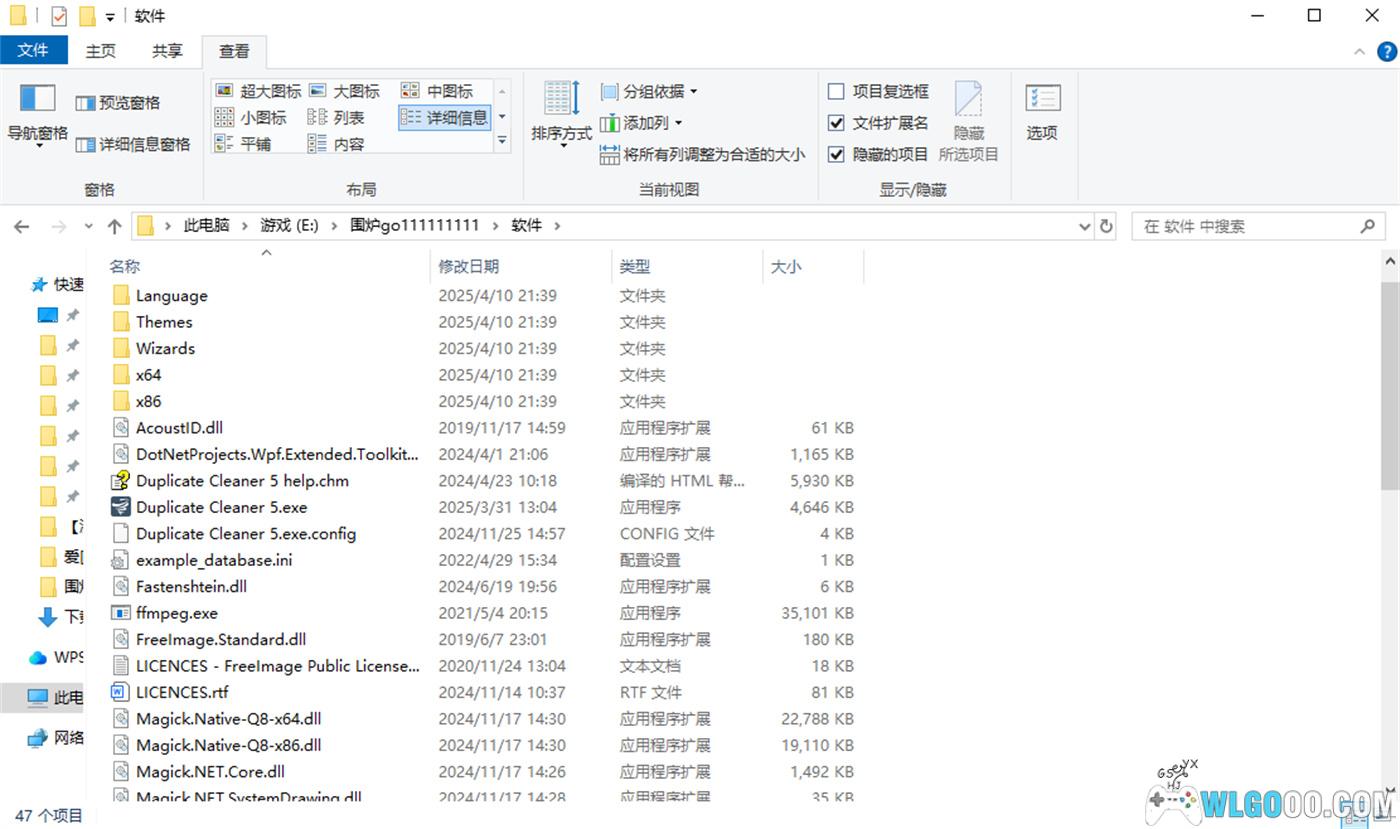The image size is (1400, 829).
Task: Click the Options icon in ribbon
Action: 1042,99
